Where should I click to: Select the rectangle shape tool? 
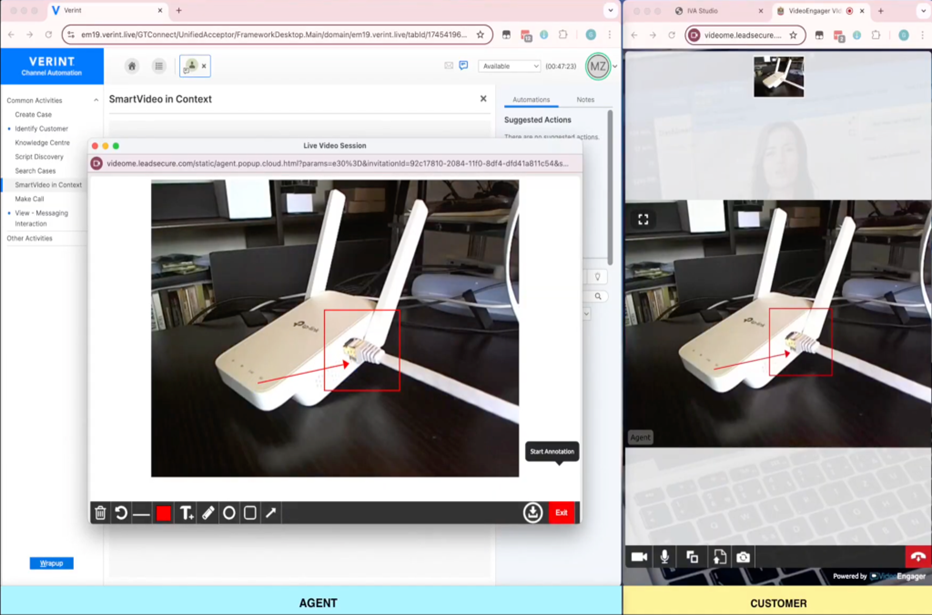click(250, 513)
